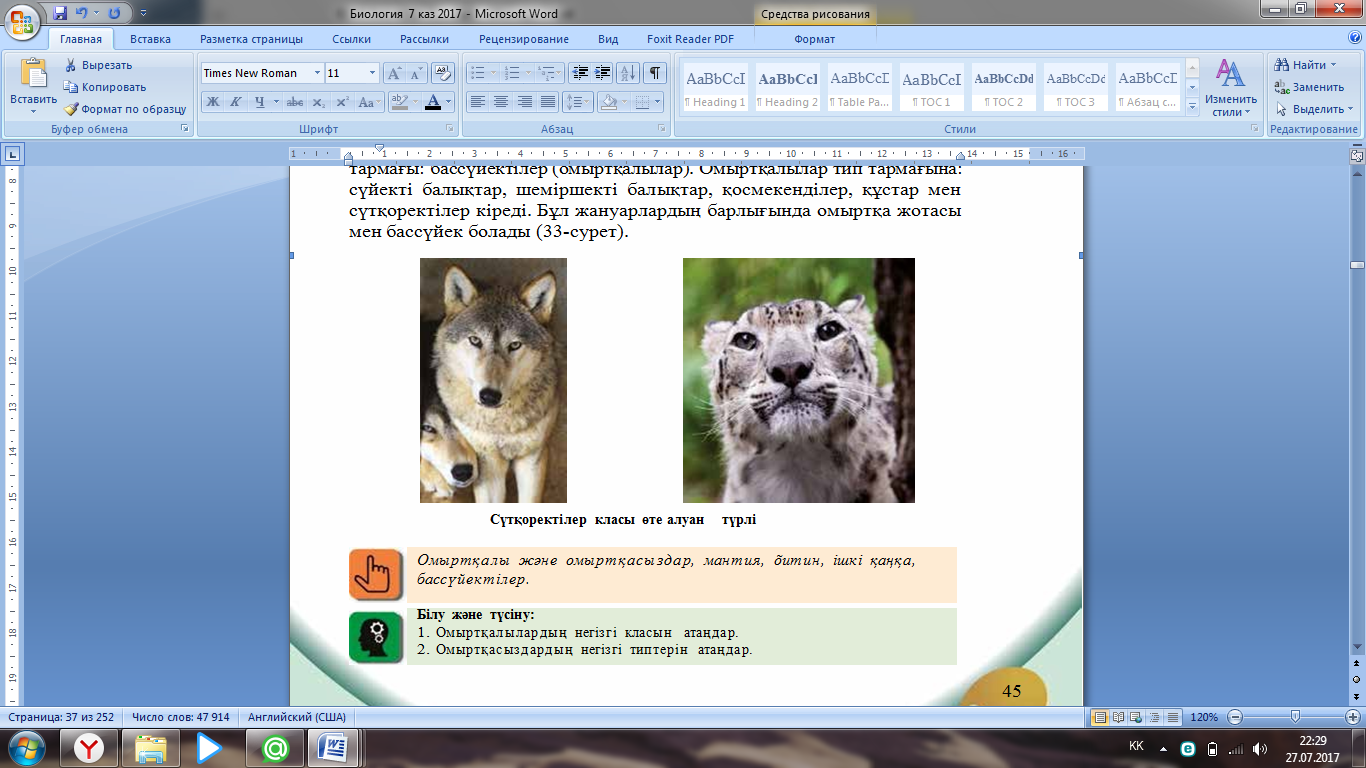Toggle bold formatting (Ж)
Image resolution: width=1366 pixels, height=768 pixels.
point(212,102)
